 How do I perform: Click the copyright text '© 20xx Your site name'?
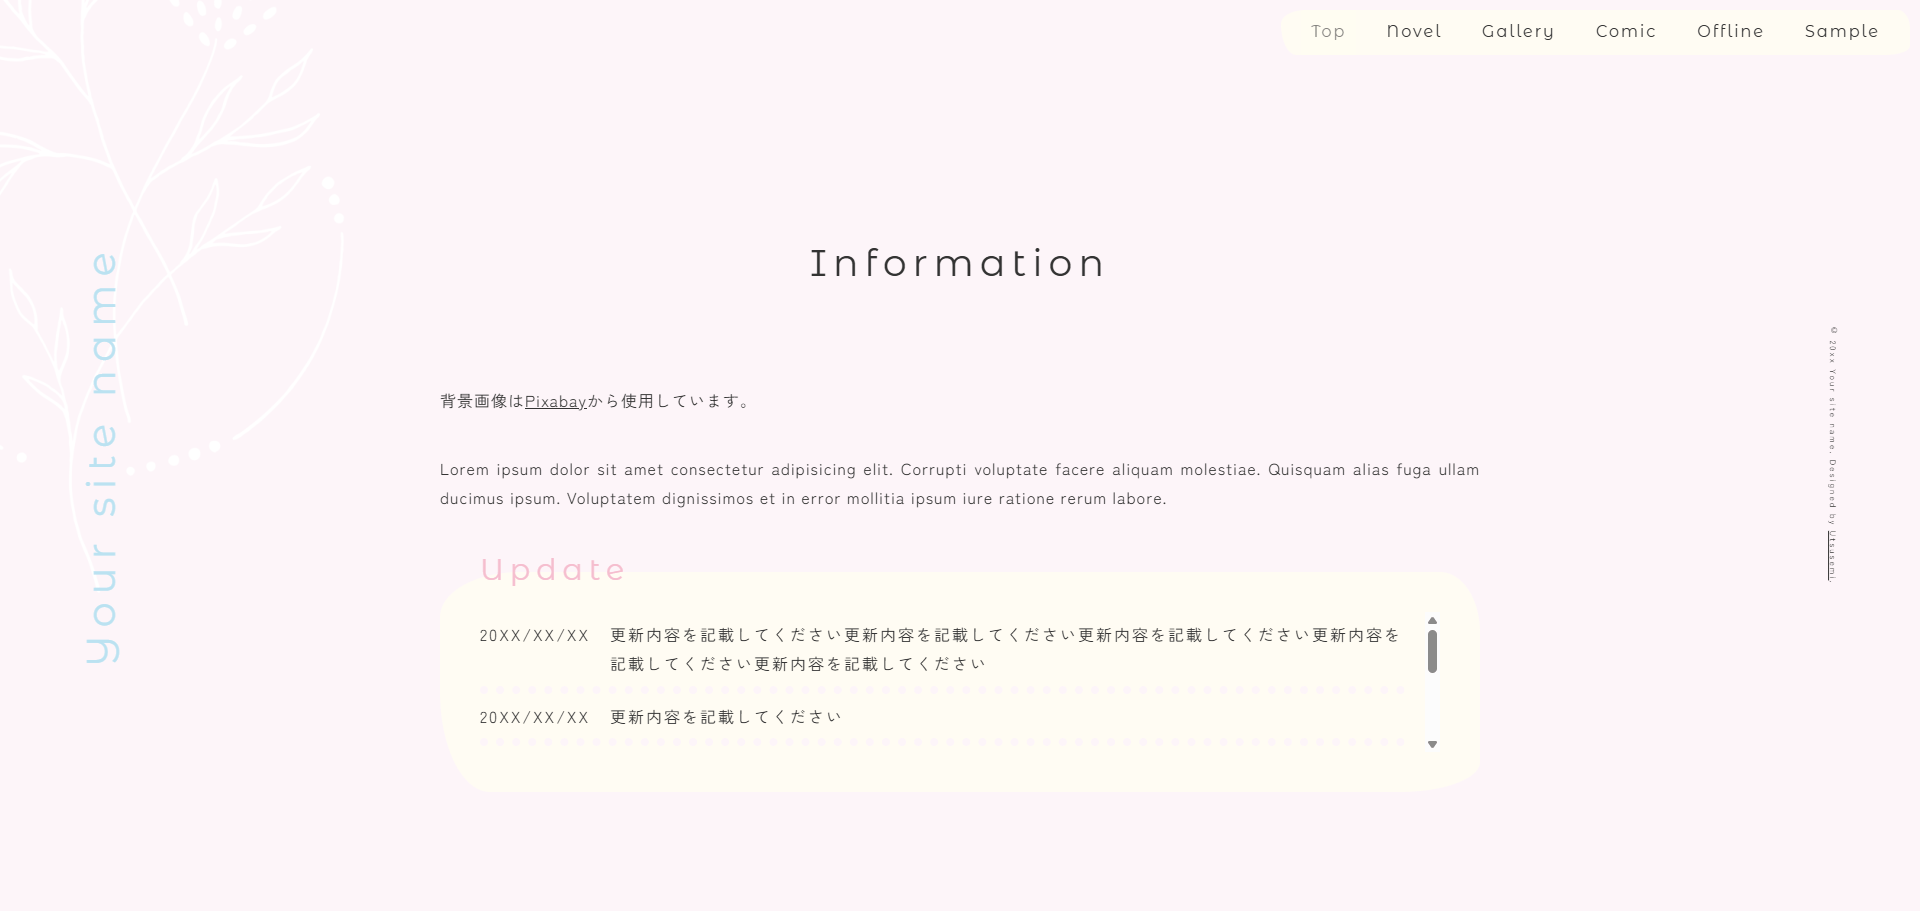[1832, 390]
